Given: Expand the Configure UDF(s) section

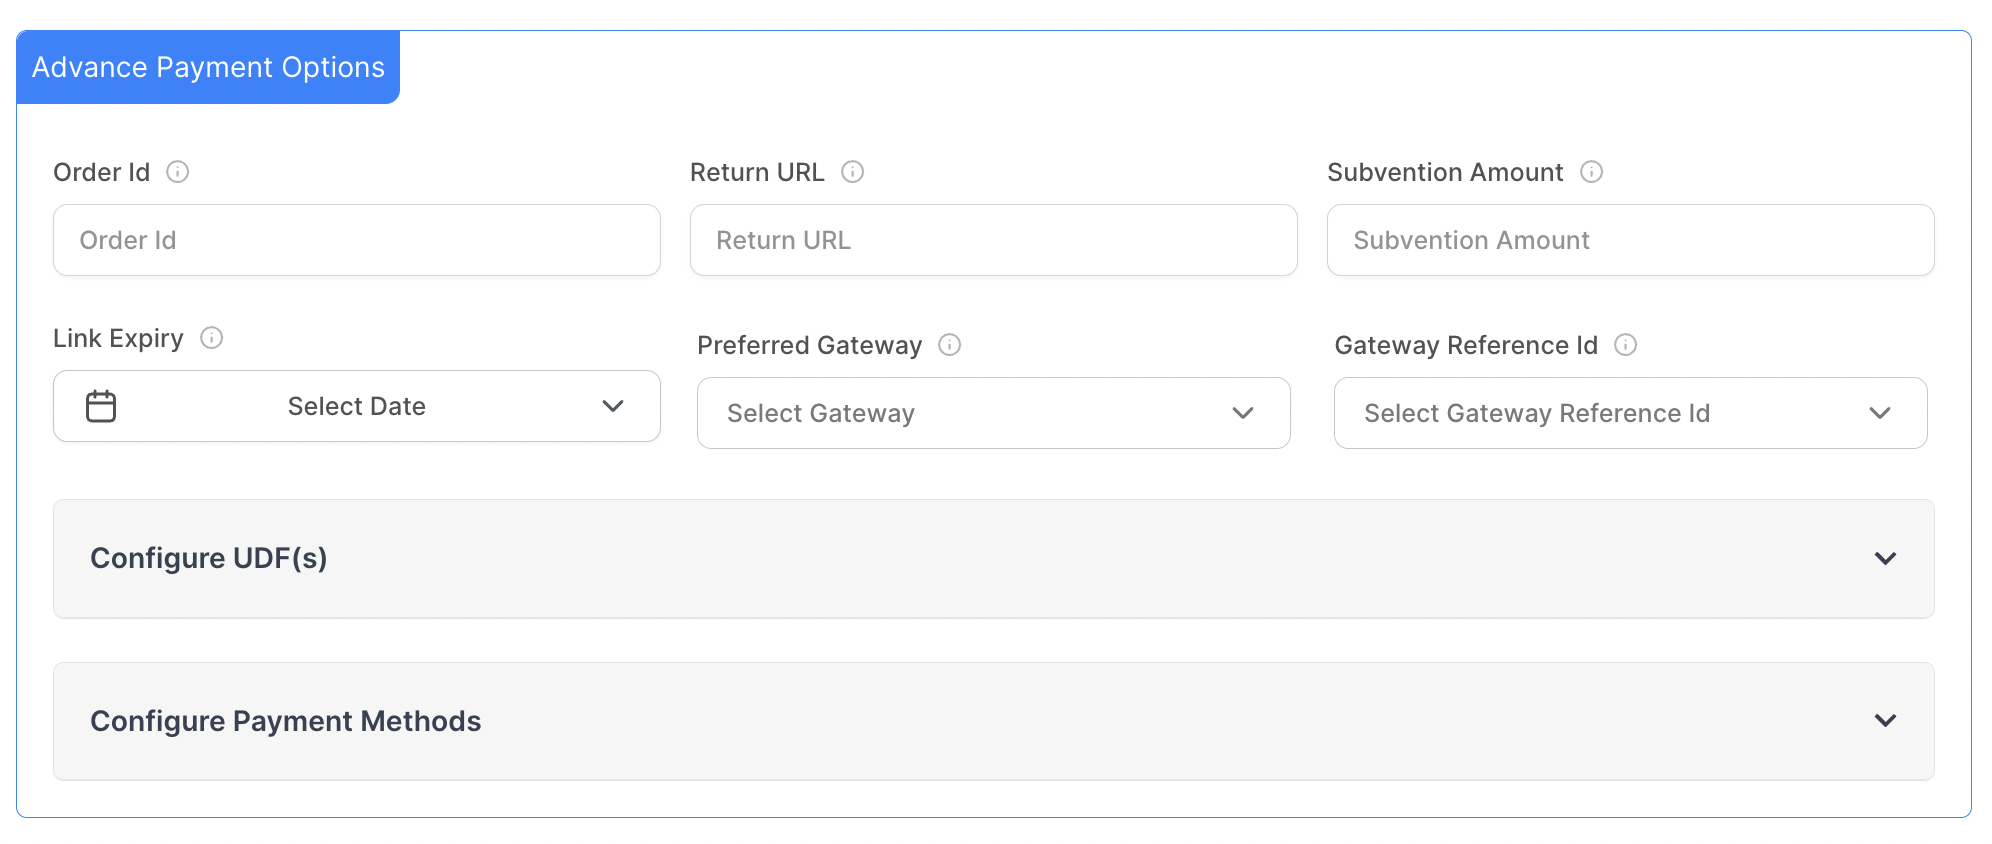Looking at the screenshot, I should (992, 558).
